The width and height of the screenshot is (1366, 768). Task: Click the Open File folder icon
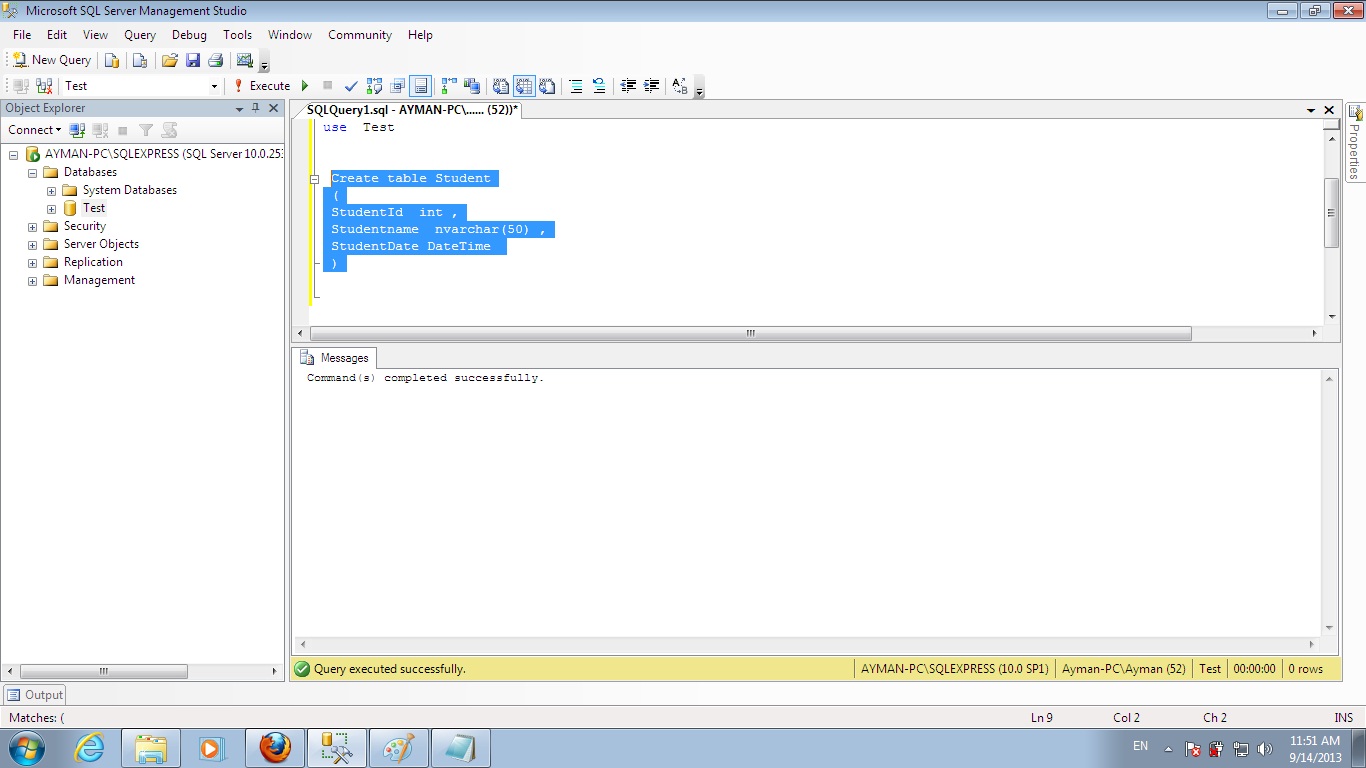170,60
